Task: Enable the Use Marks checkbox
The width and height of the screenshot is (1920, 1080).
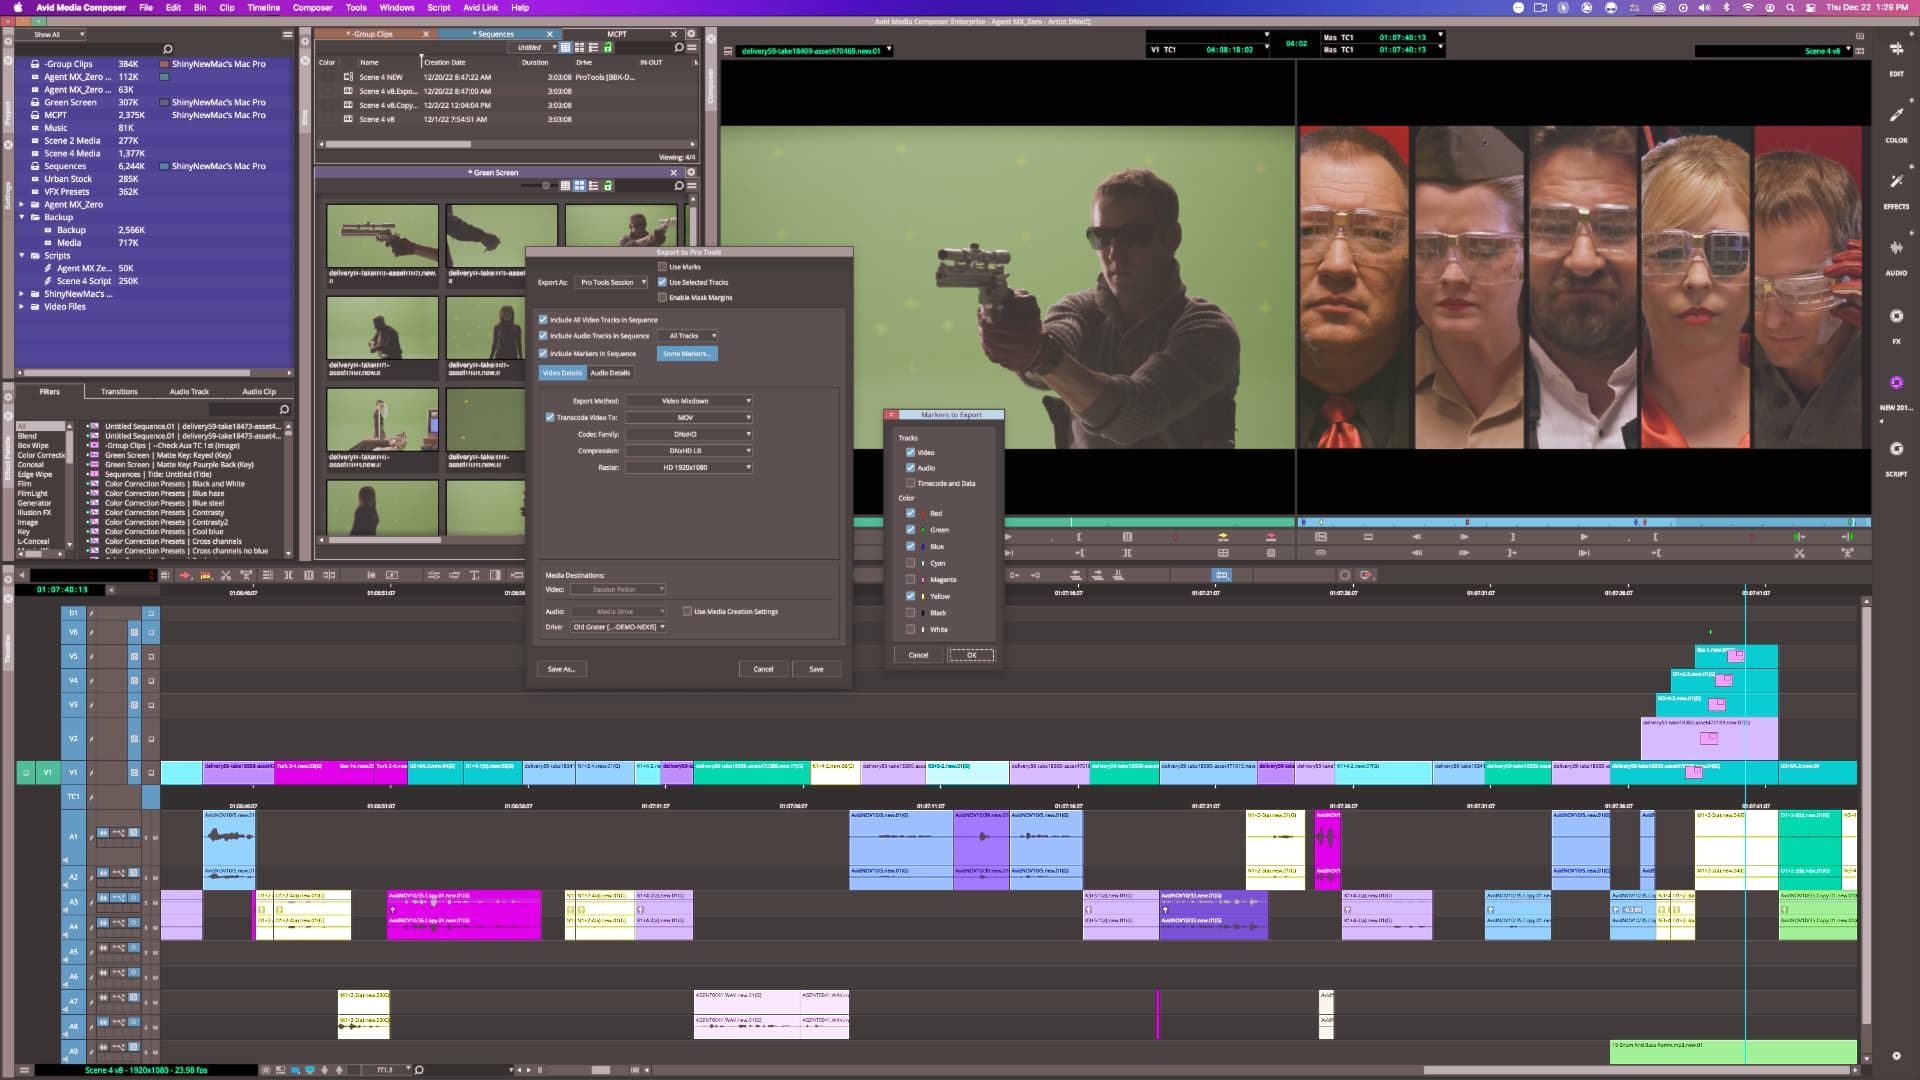Action: (663, 267)
